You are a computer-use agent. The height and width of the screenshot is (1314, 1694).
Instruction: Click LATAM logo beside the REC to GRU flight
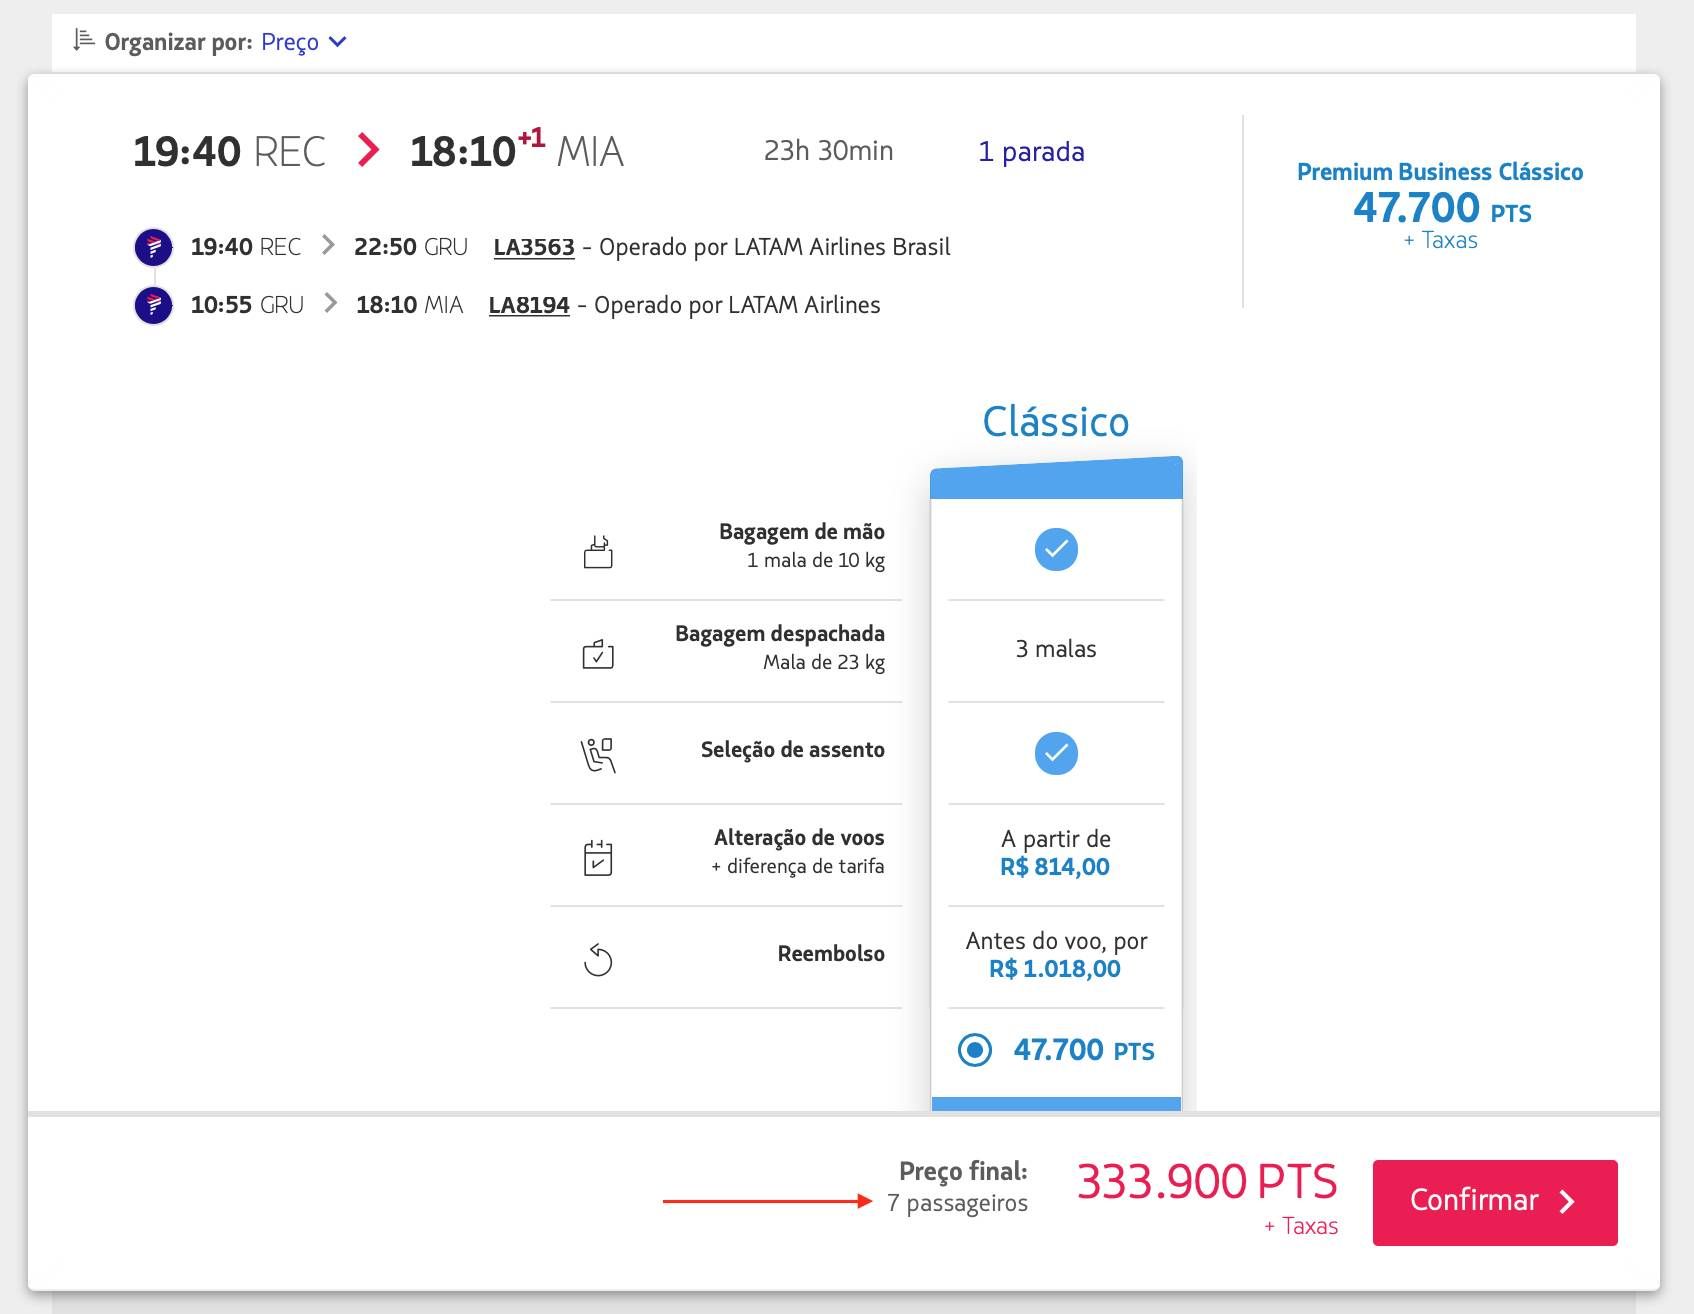pyautogui.click(x=153, y=247)
